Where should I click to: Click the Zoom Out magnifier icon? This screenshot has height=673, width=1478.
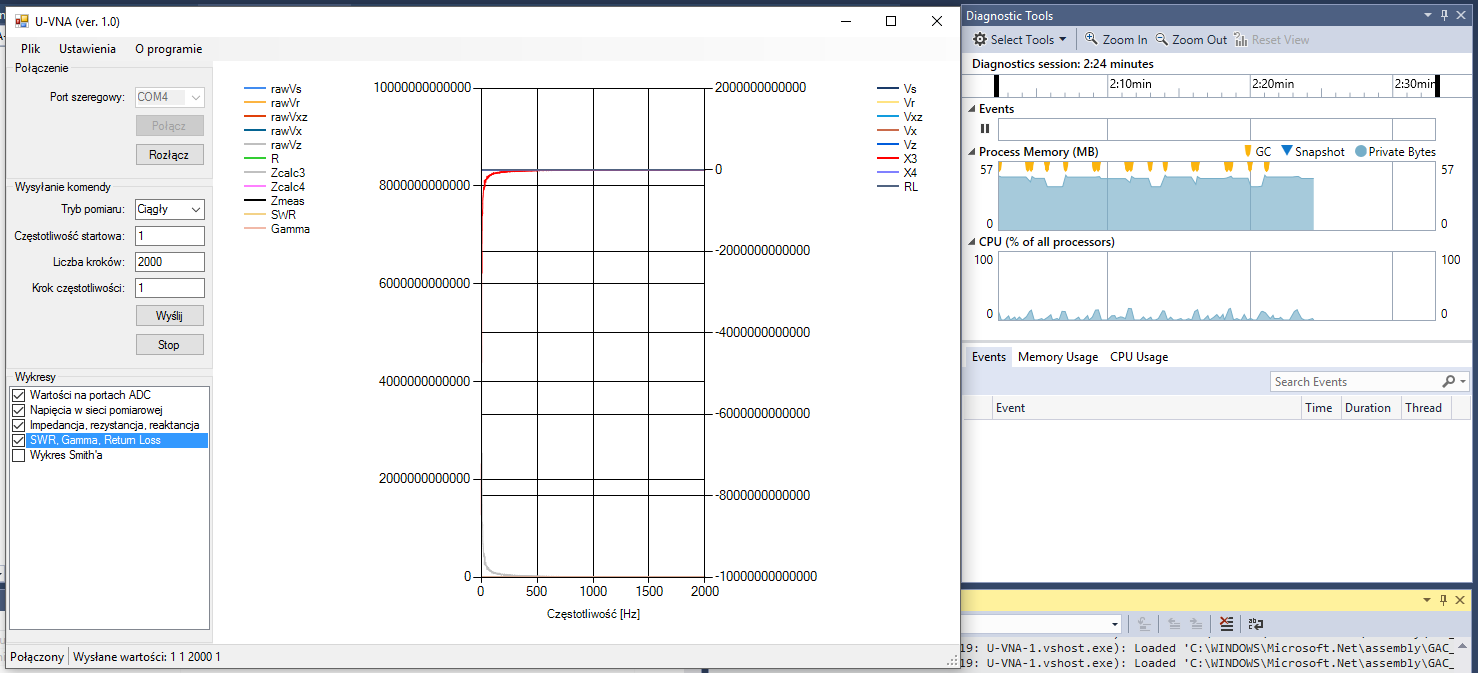tap(1162, 40)
